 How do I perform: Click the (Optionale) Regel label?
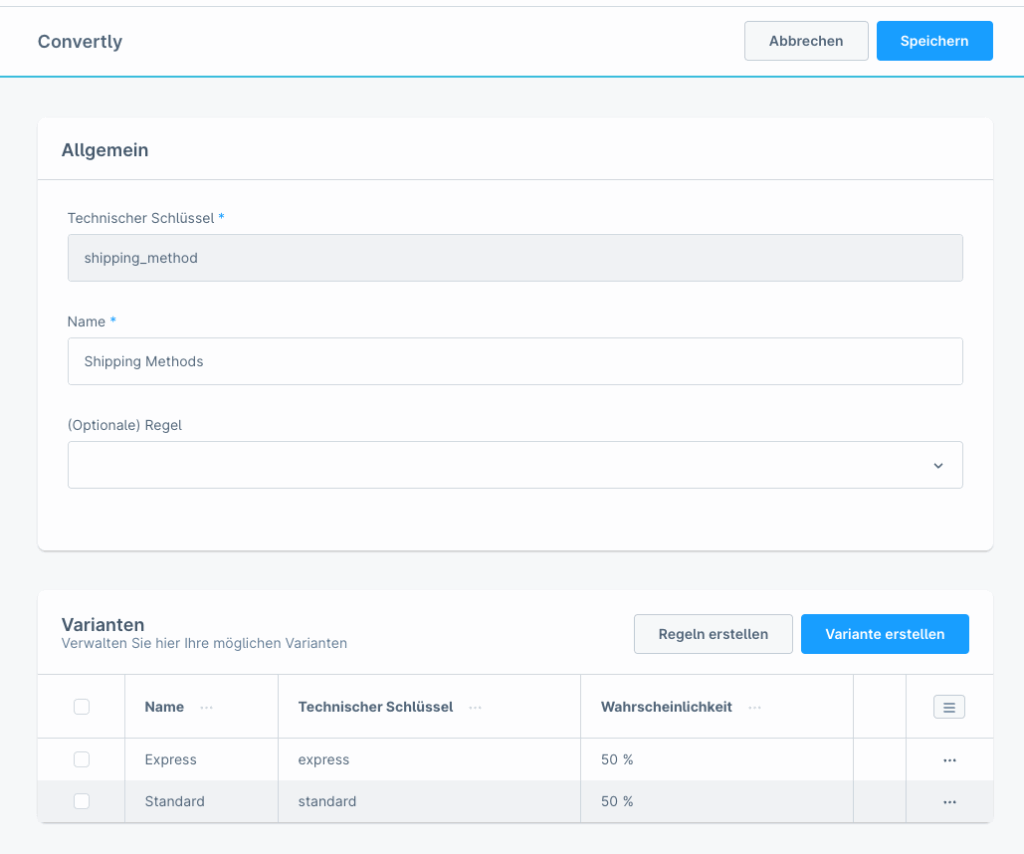coord(124,425)
